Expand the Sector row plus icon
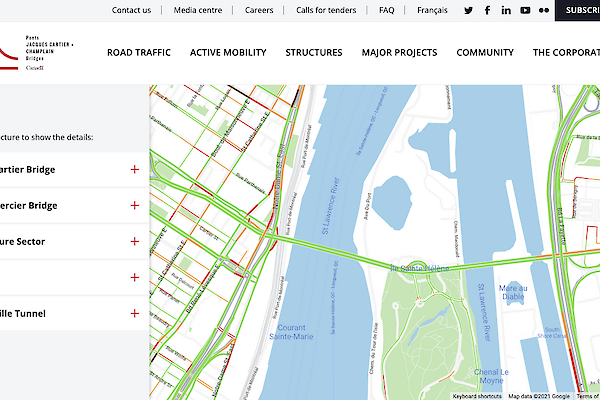 pyautogui.click(x=134, y=242)
